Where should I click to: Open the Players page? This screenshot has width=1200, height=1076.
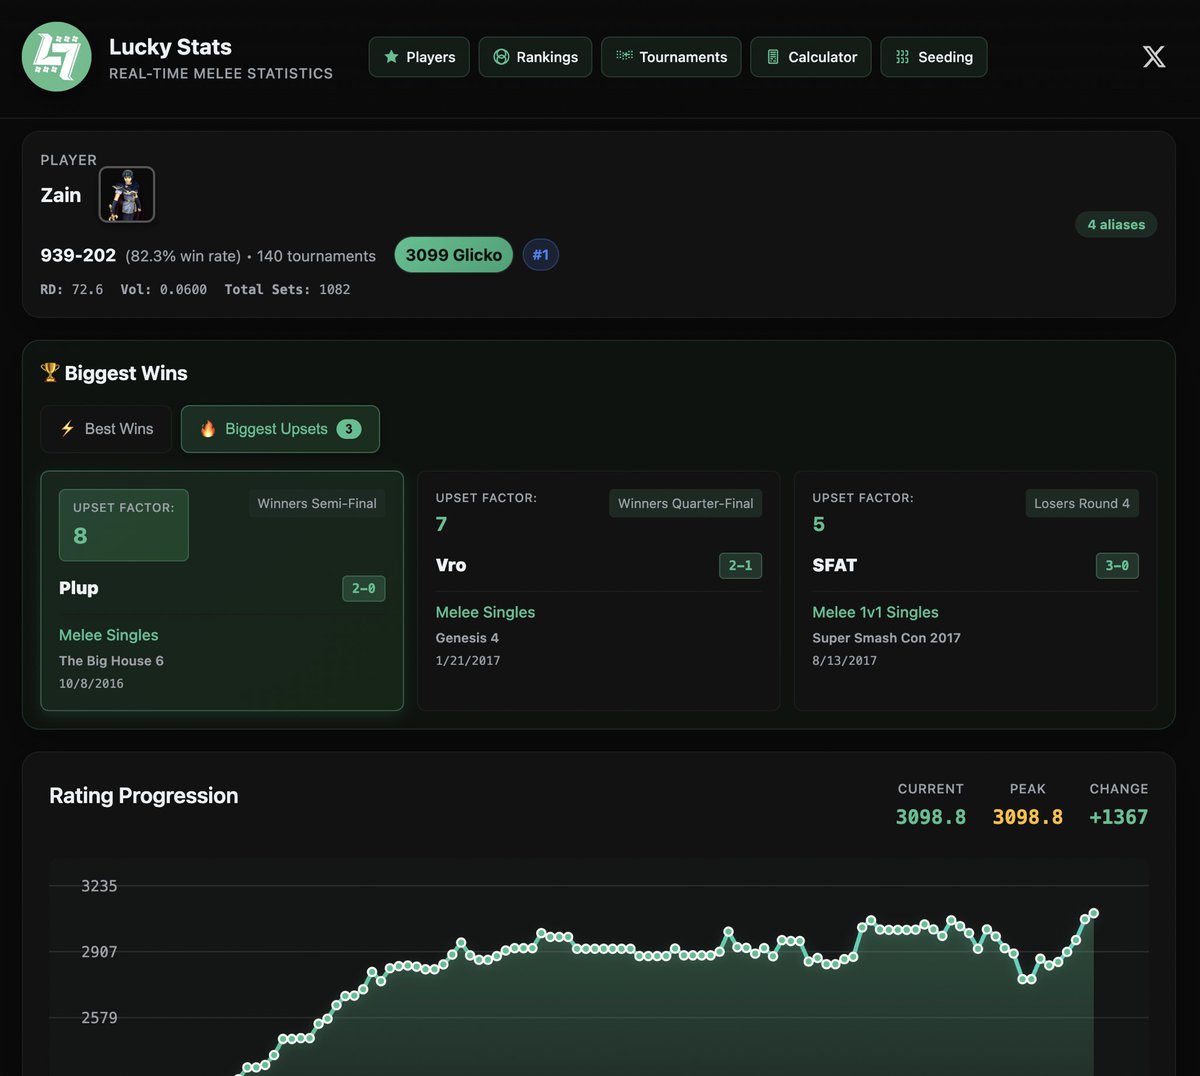[419, 57]
